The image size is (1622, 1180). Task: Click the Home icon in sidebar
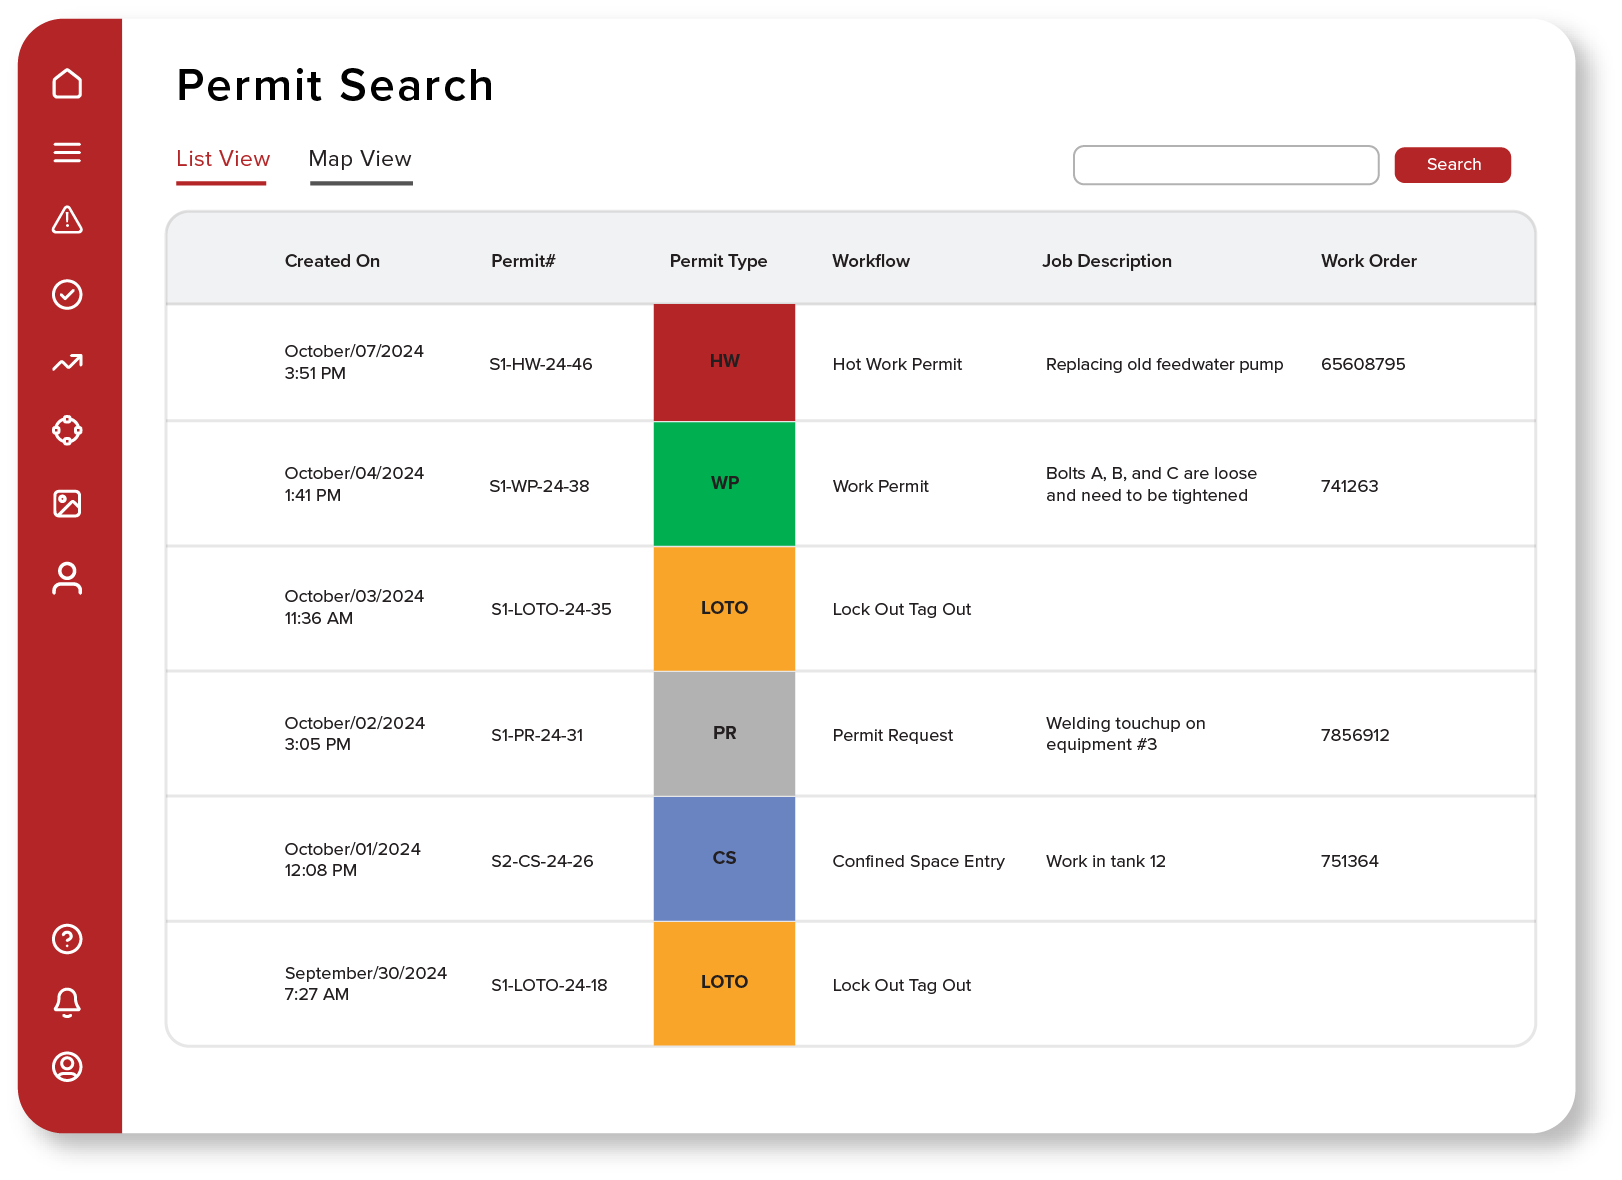tap(67, 84)
